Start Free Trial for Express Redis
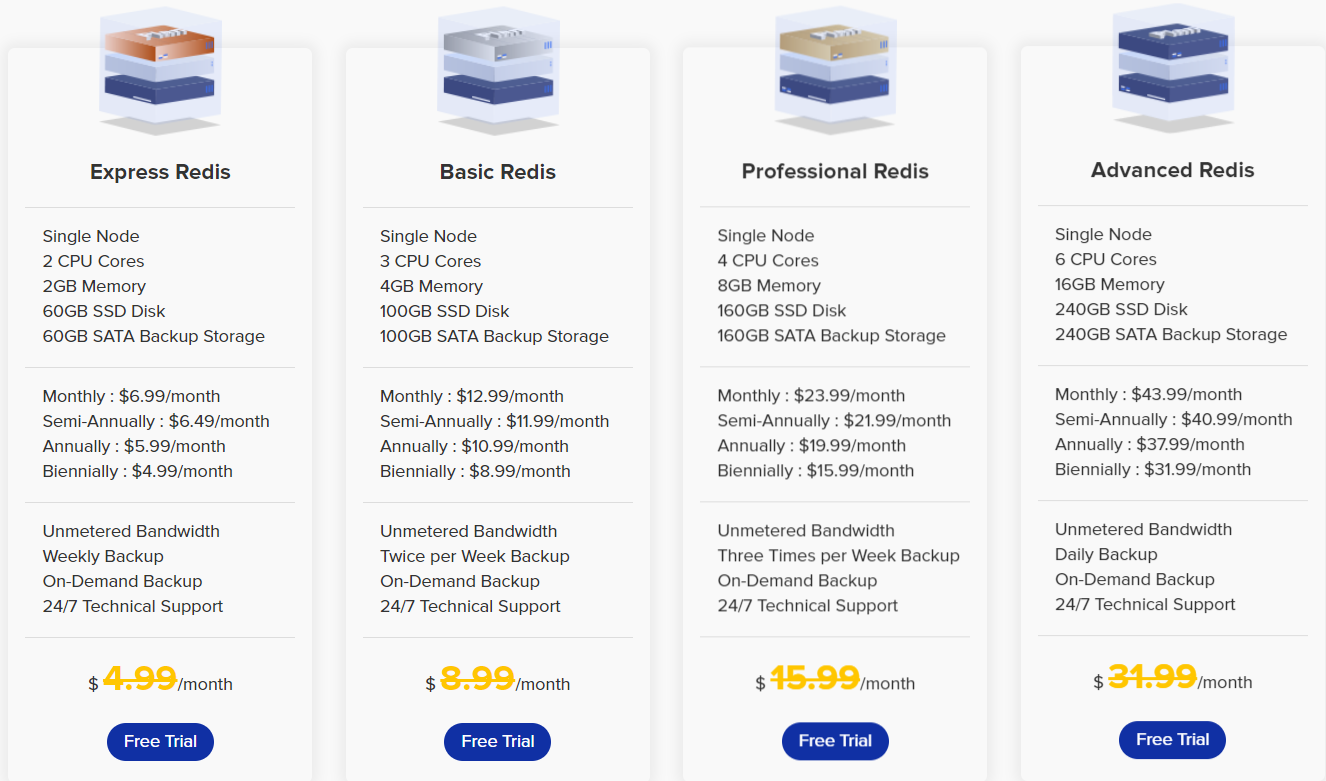1326x781 pixels. click(x=160, y=742)
